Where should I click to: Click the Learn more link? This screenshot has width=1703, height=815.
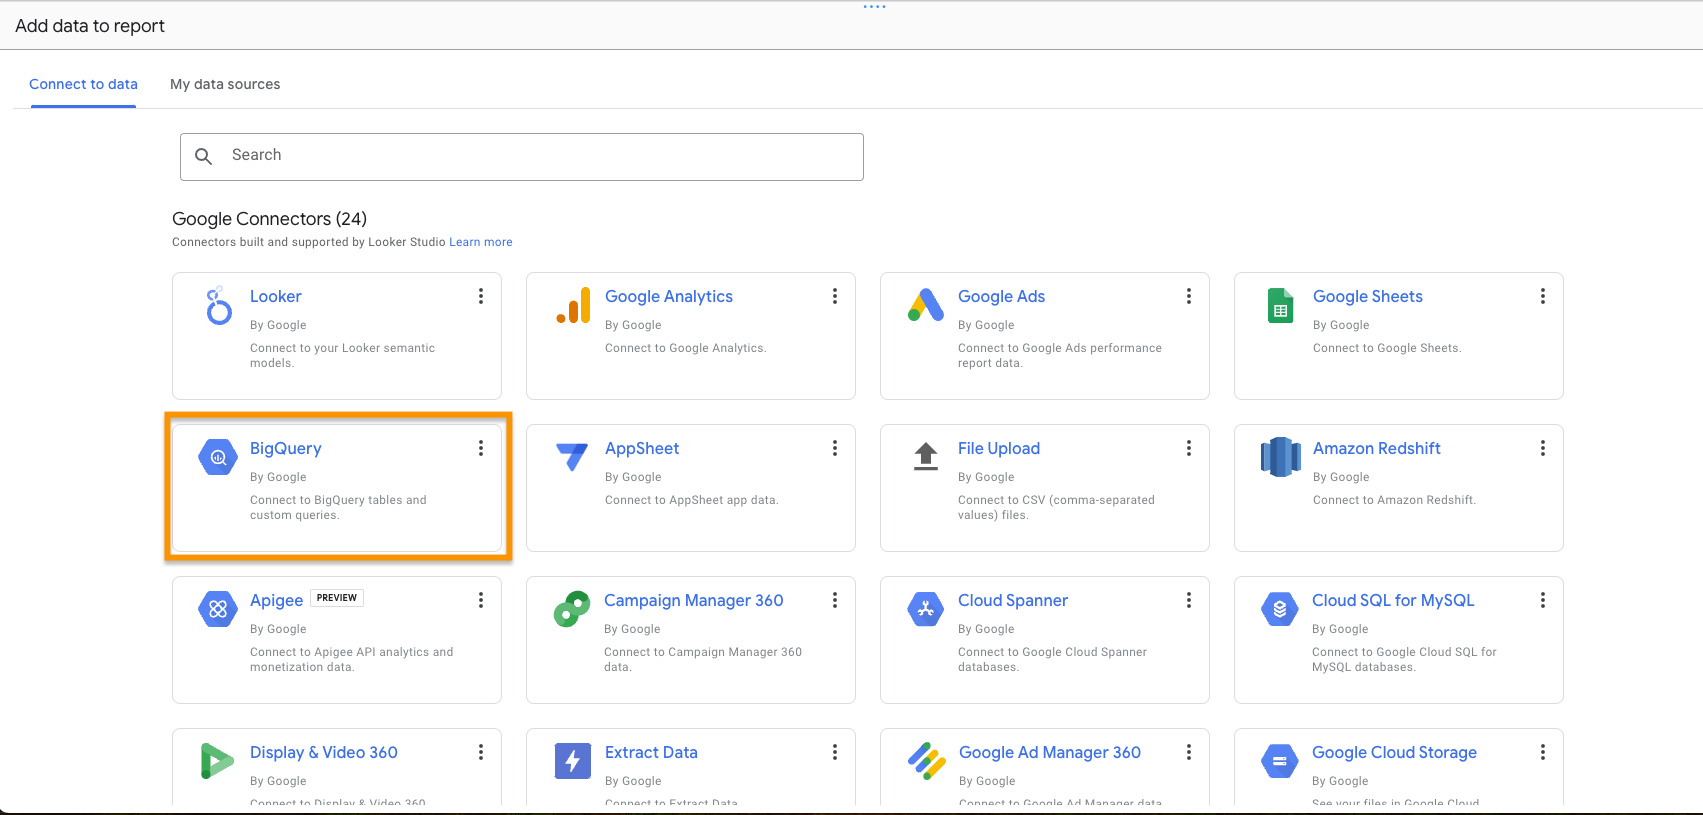coord(481,242)
